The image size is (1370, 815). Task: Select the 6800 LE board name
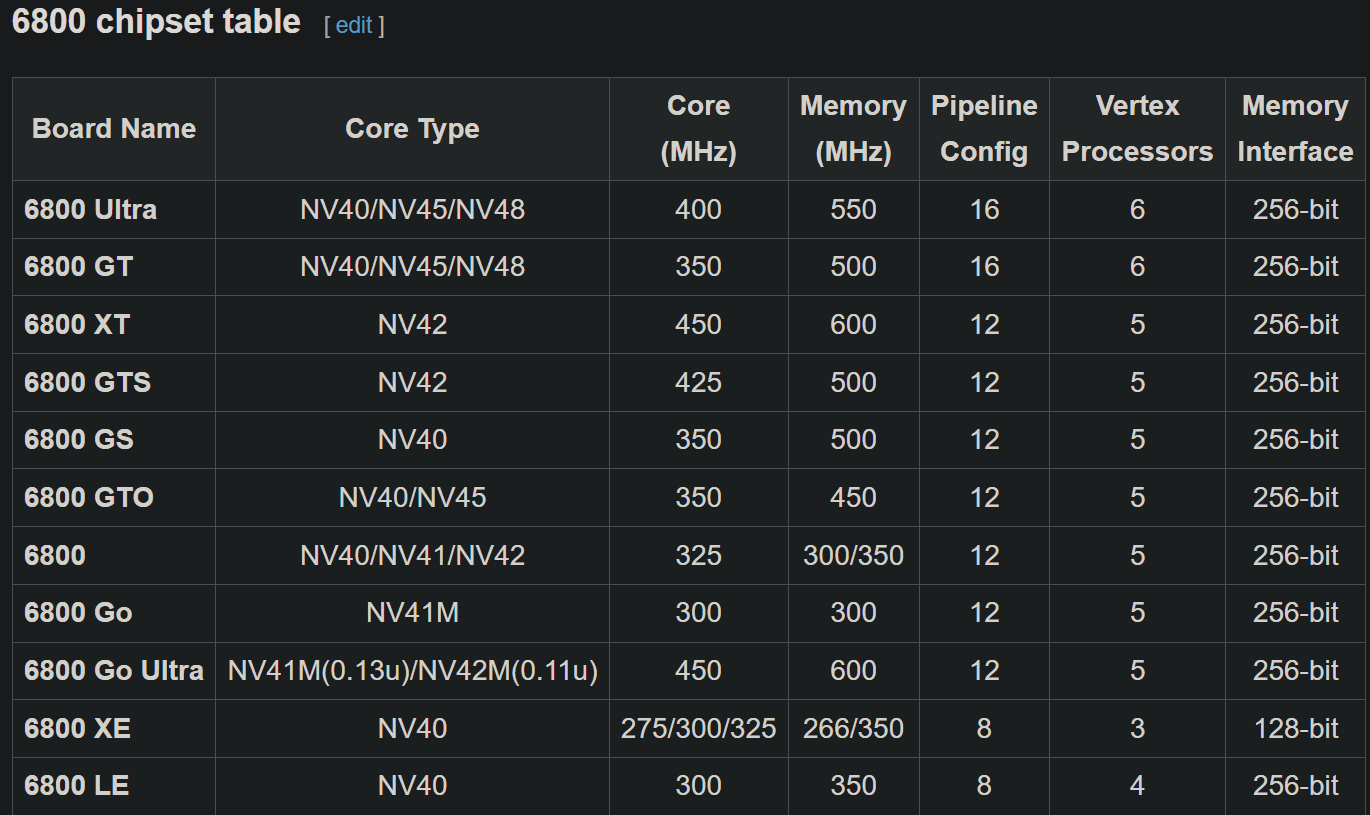(x=76, y=786)
